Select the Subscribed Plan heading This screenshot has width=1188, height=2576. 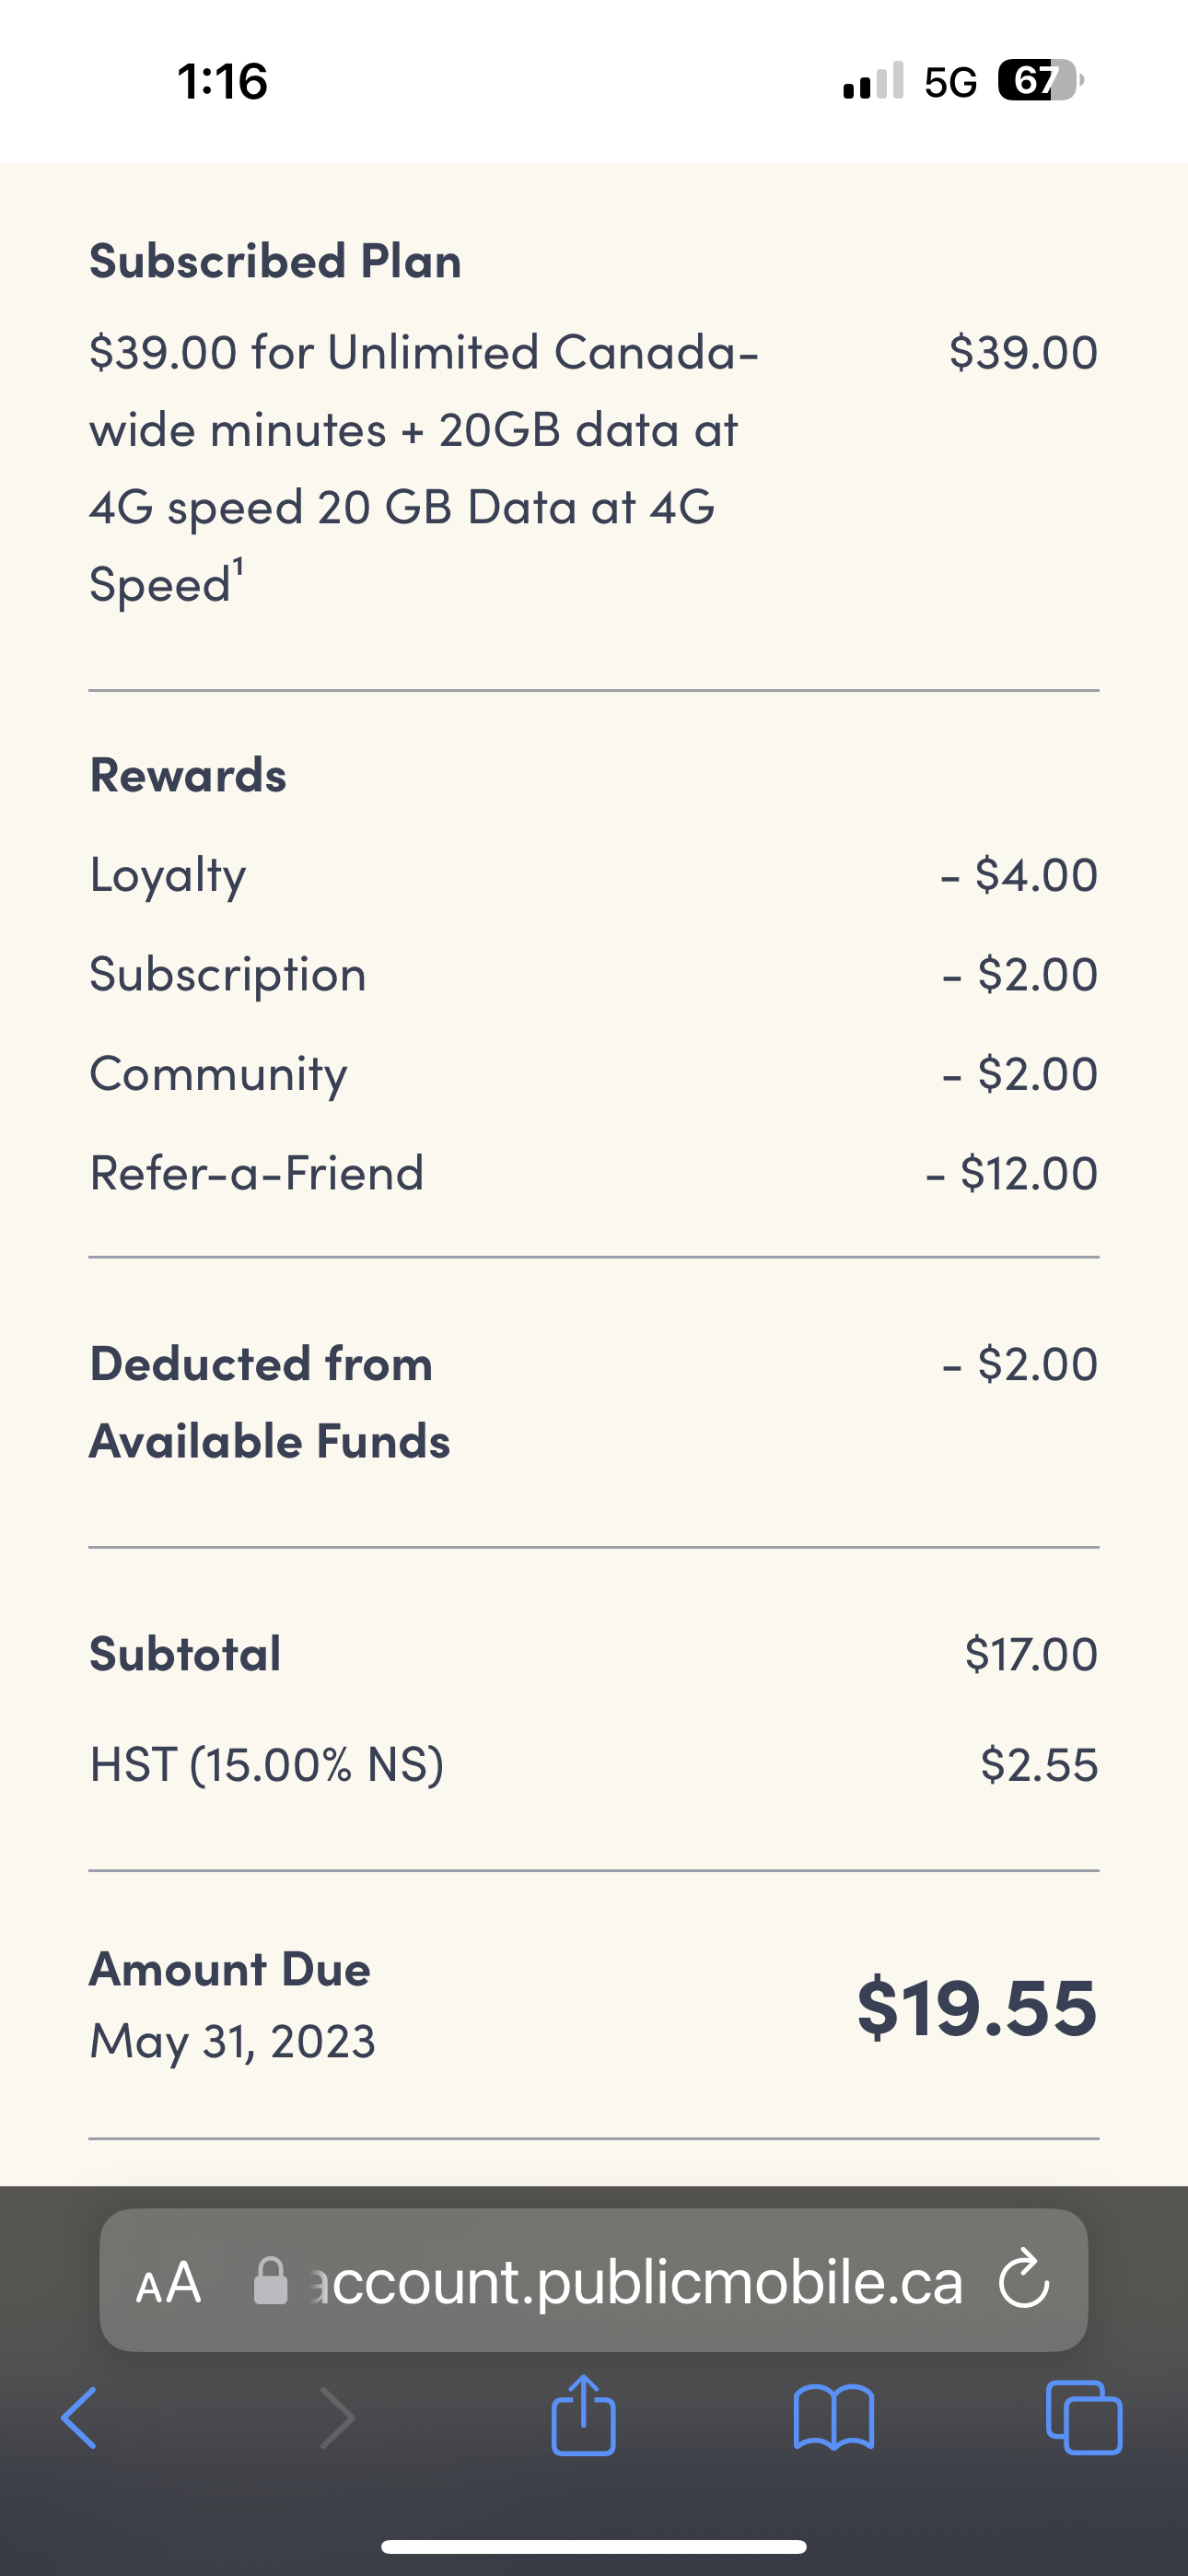click(x=276, y=259)
